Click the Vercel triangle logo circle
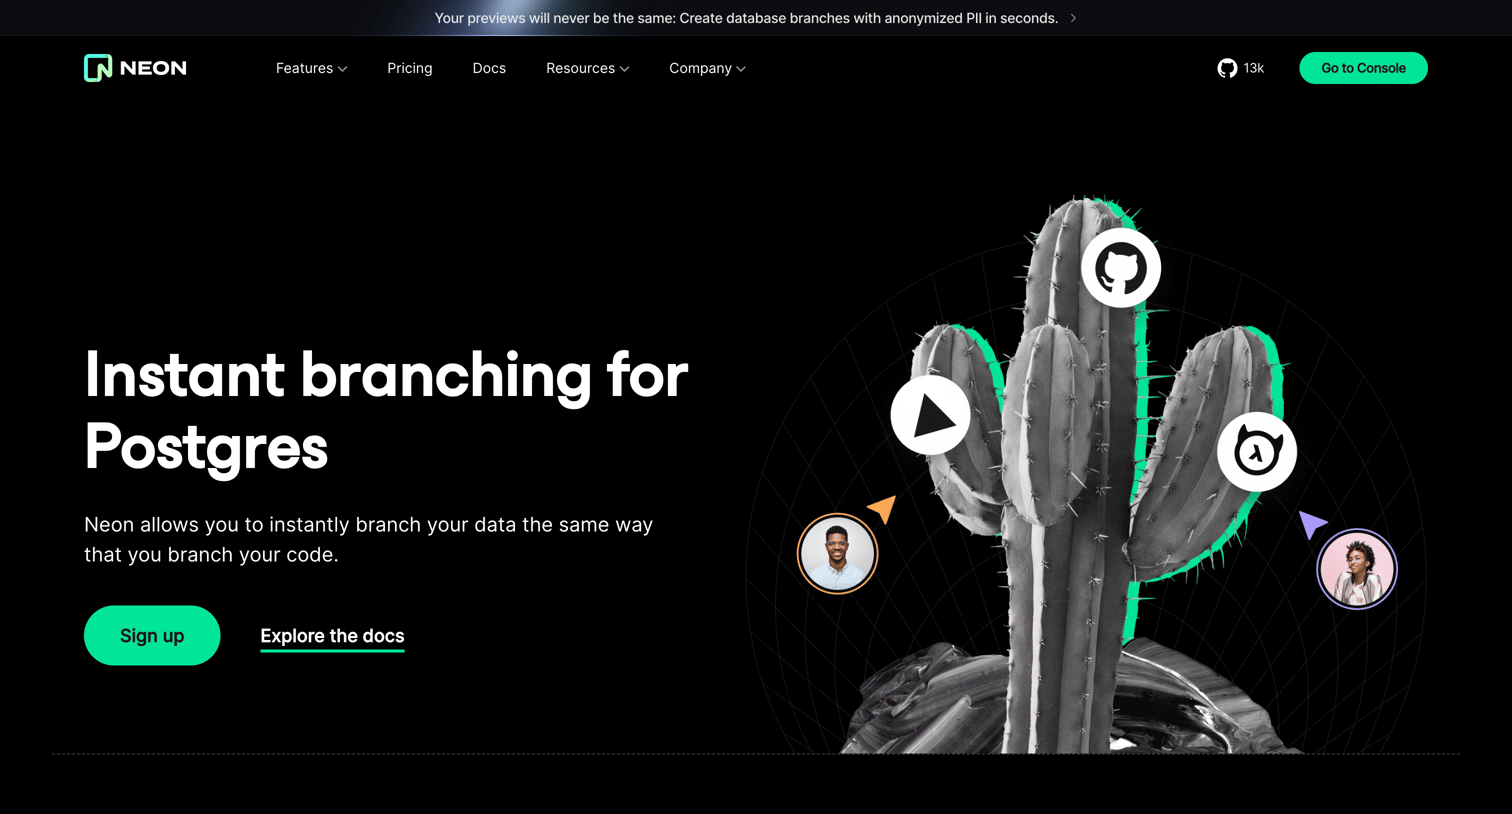The height and width of the screenshot is (814, 1512). tap(930, 415)
